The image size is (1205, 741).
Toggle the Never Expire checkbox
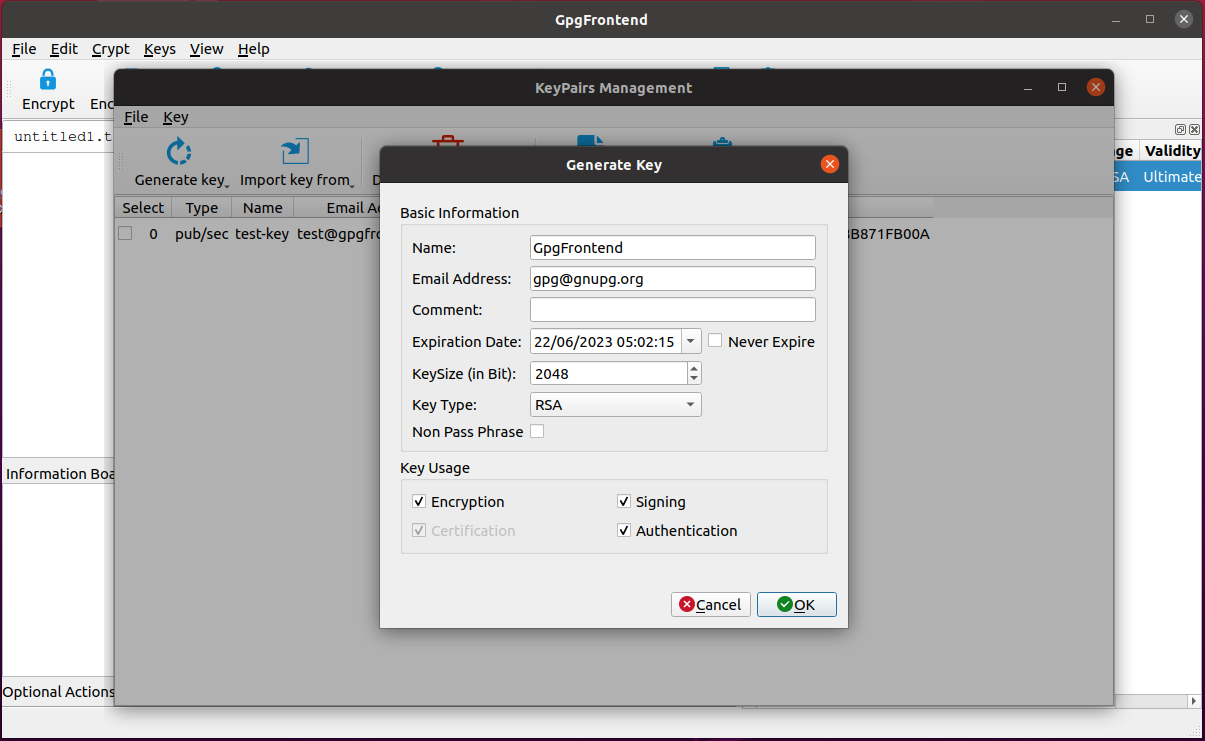click(x=715, y=341)
